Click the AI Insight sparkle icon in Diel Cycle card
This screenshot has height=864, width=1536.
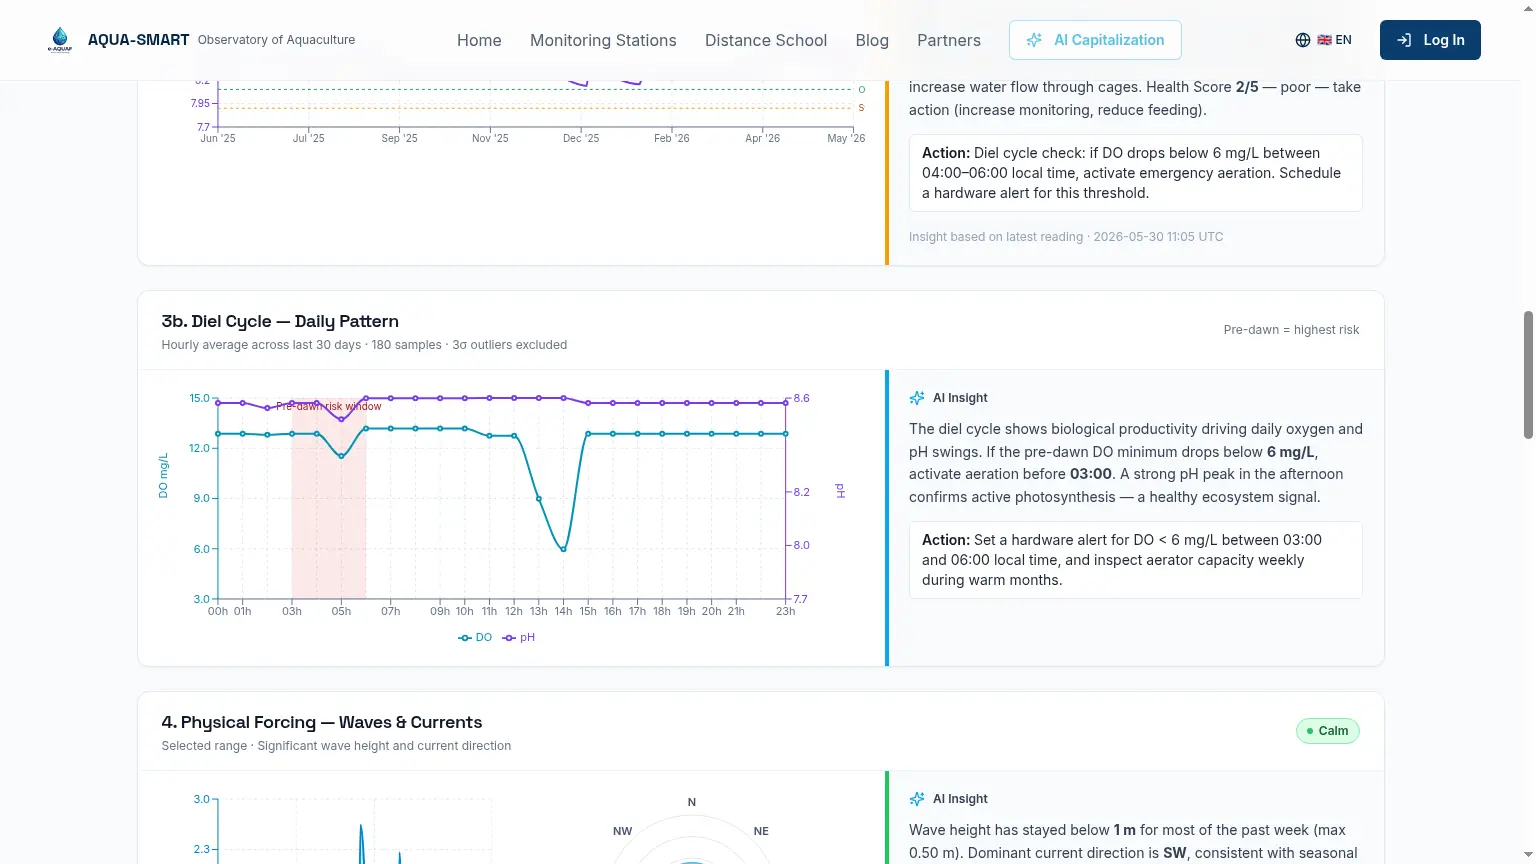[x=917, y=398]
